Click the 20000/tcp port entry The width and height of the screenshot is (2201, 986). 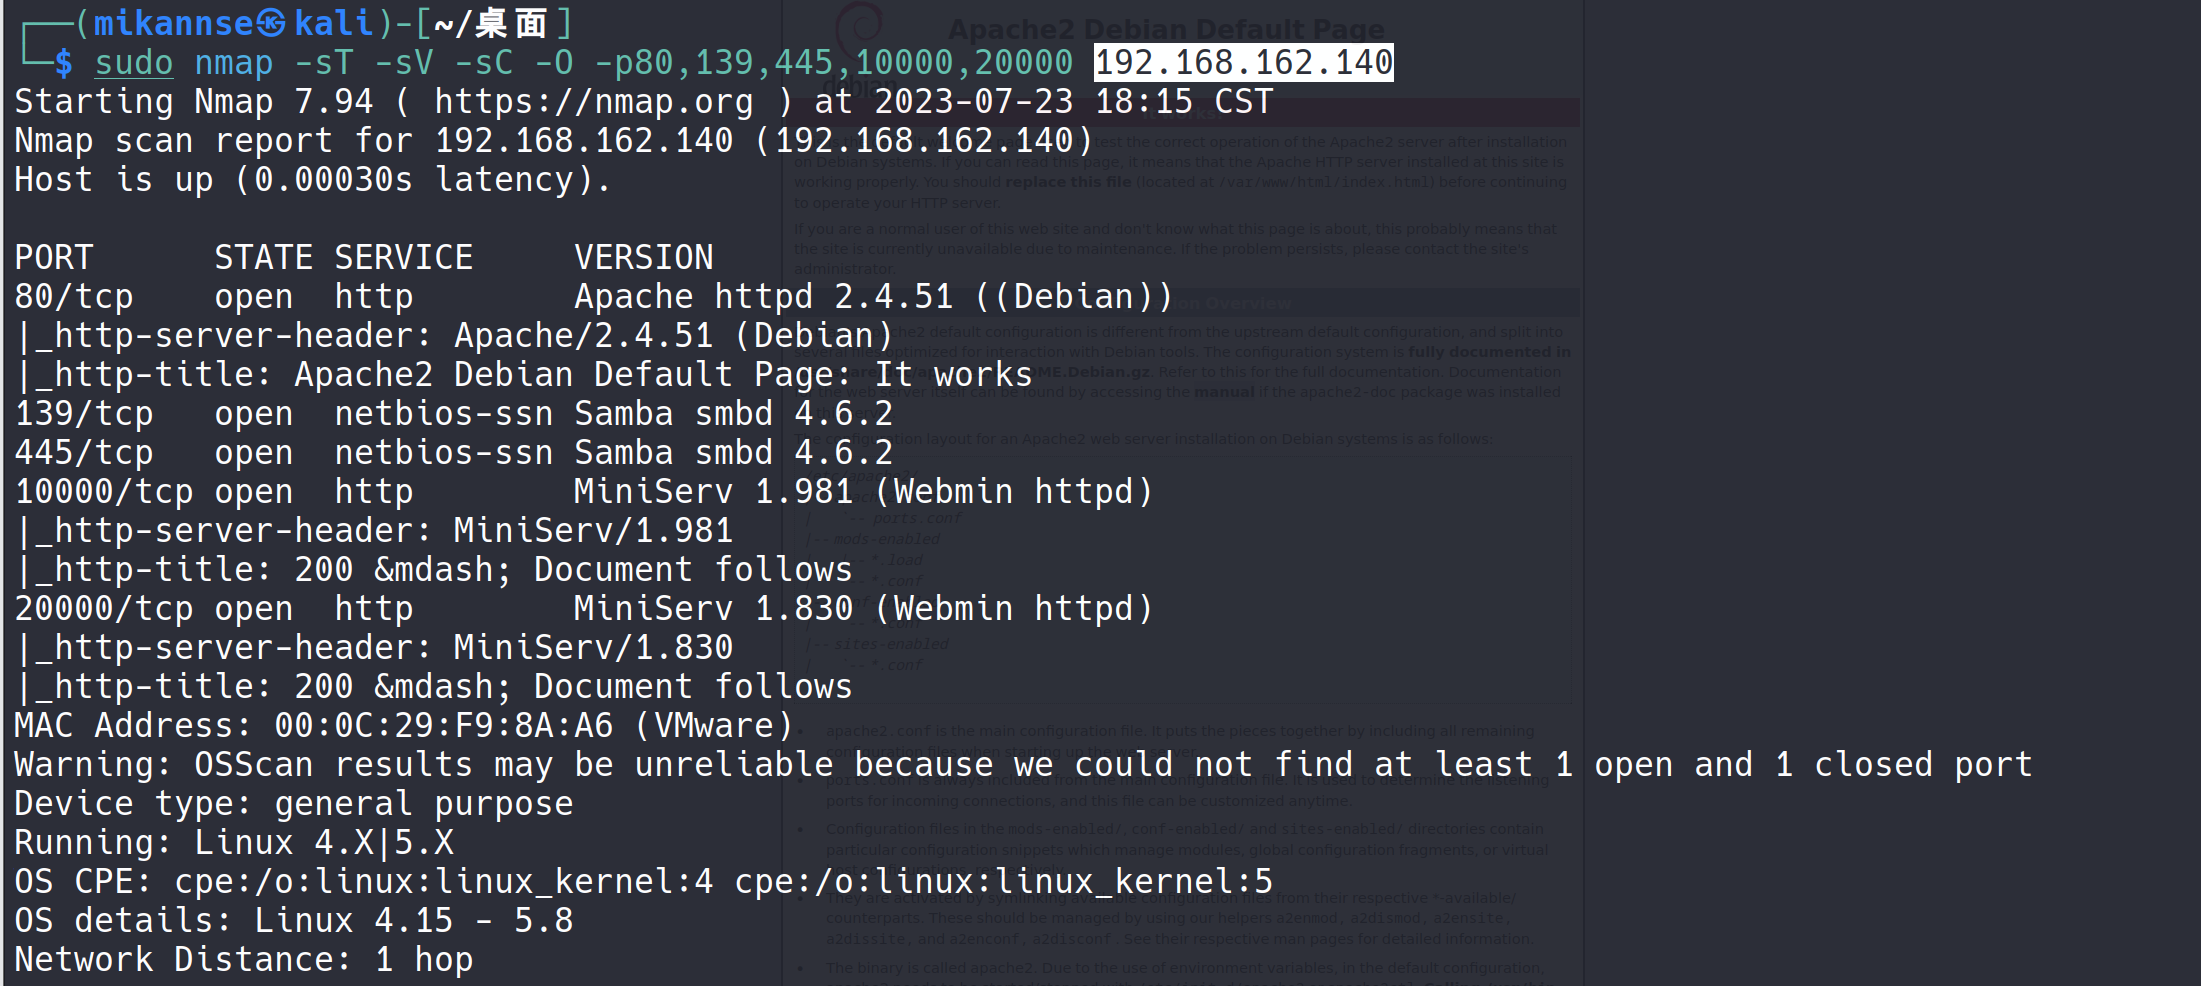pyautogui.click(x=104, y=609)
